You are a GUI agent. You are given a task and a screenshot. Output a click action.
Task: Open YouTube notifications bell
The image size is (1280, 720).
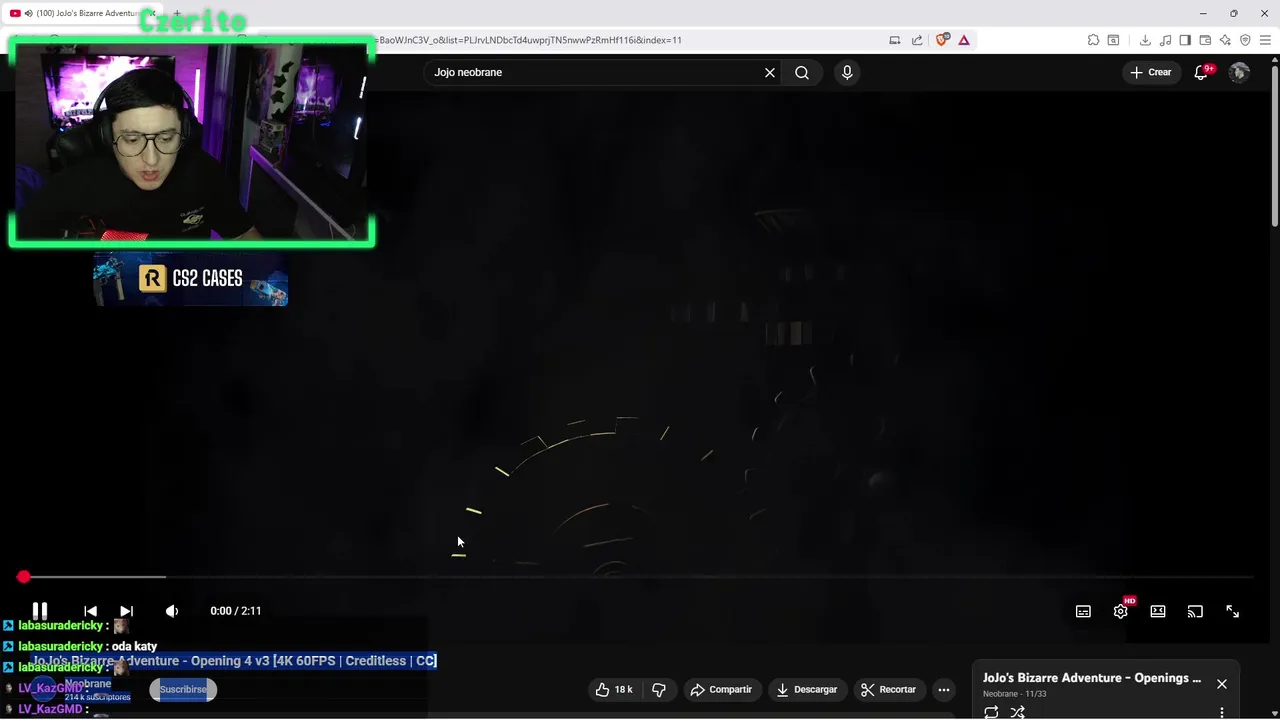1202,72
